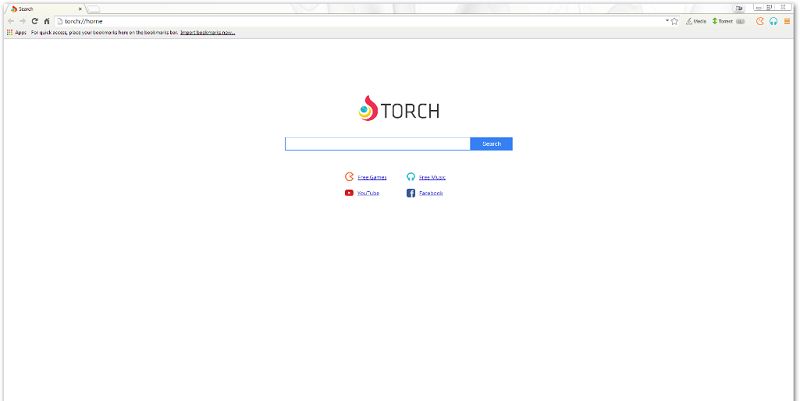Screen dimensions: 800x401
Task: Open the orange Torch menu button
Action: pyautogui.click(x=787, y=21)
